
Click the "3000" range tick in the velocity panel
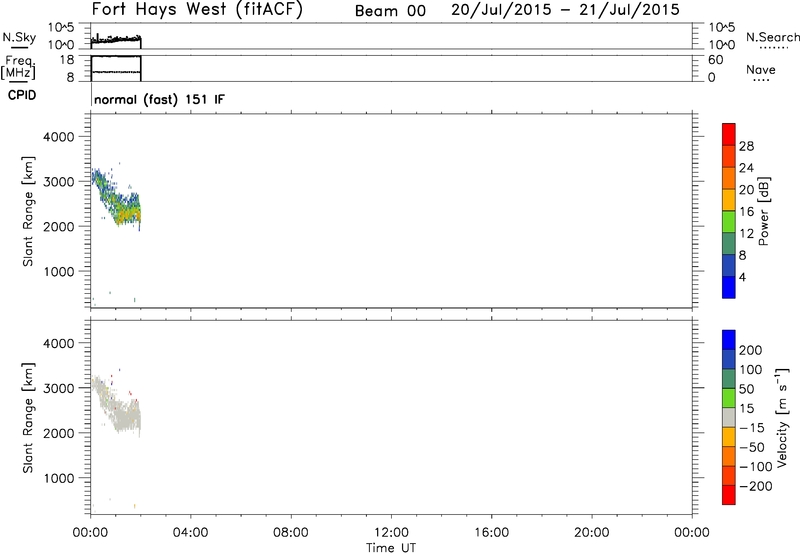click(x=59, y=388)
